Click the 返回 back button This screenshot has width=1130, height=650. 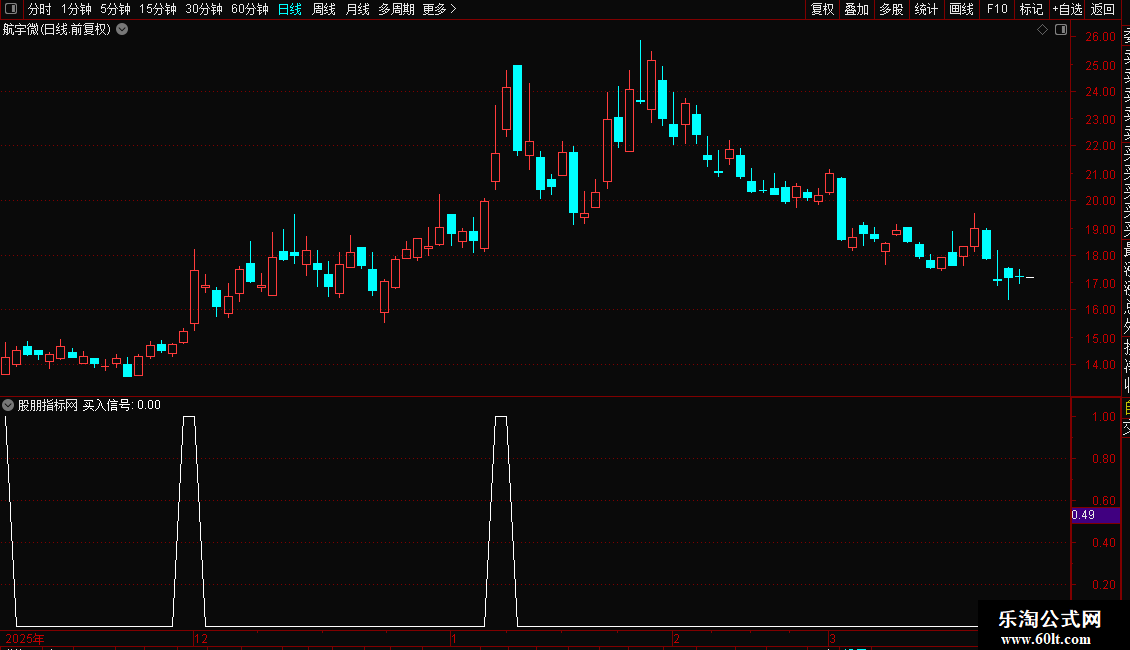tap(1103, 9)
